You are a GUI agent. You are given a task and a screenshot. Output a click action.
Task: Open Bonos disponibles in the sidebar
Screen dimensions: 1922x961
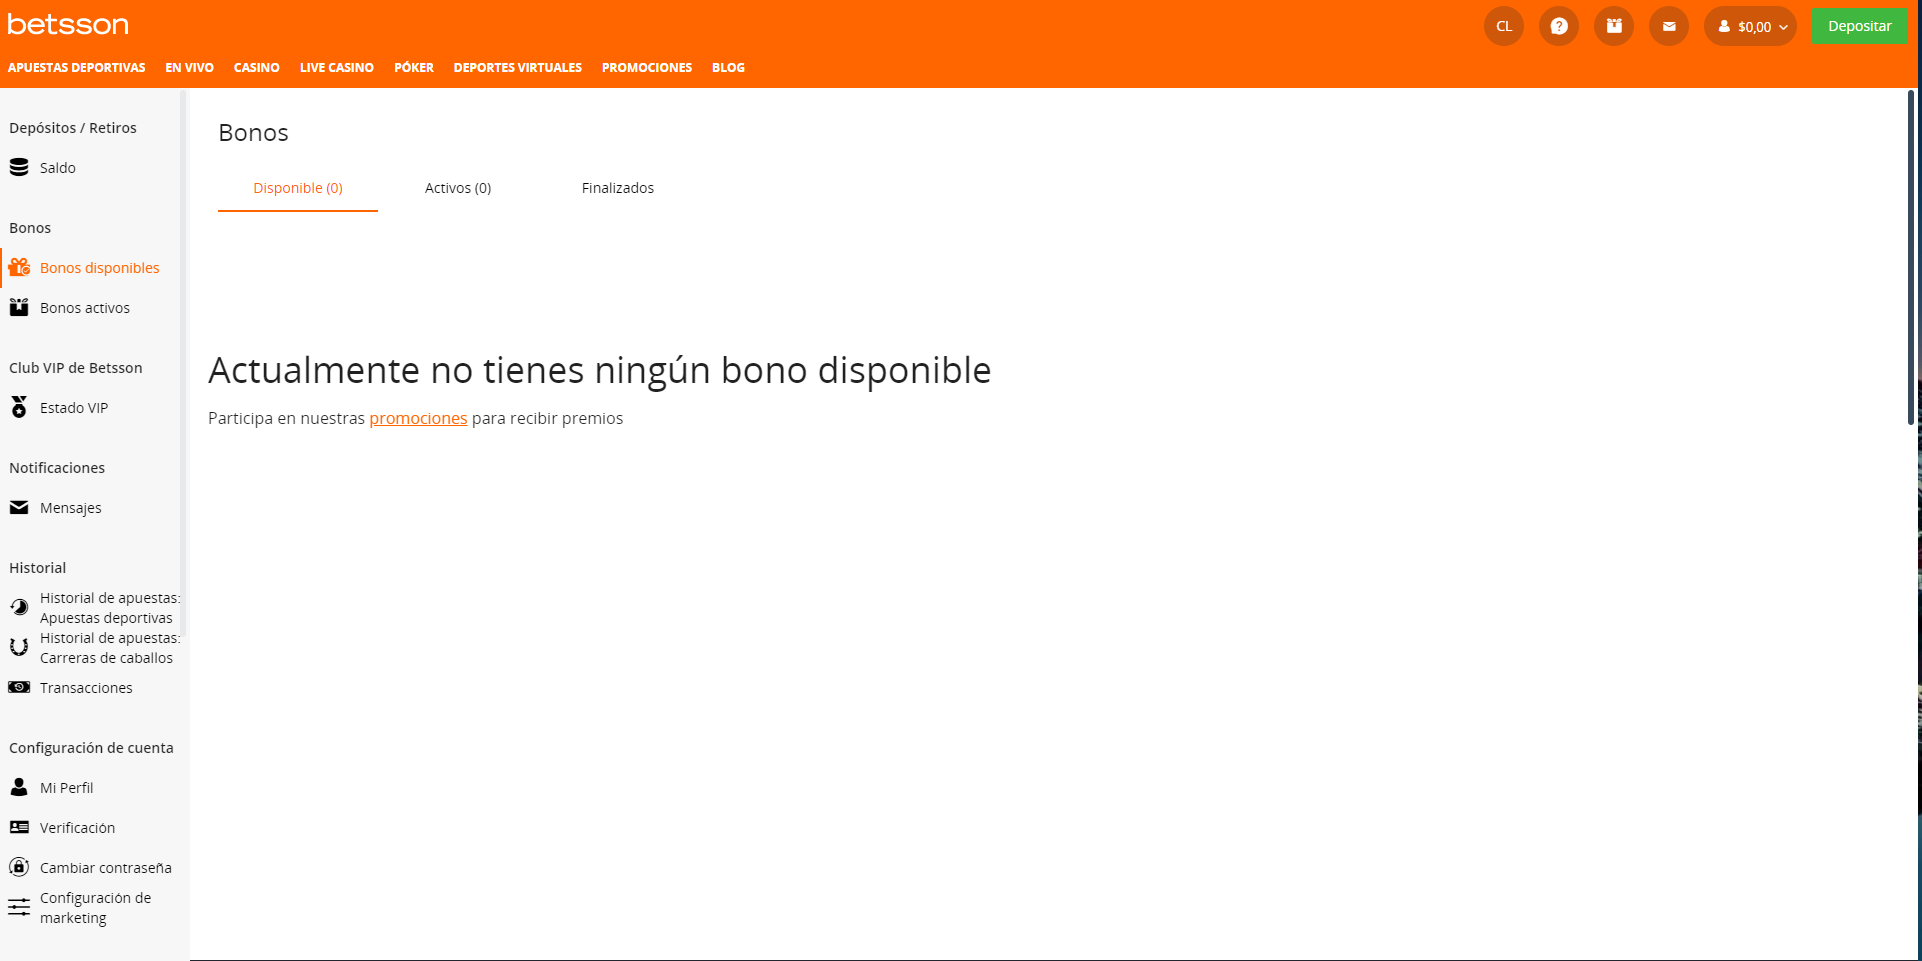[x=100, y=268]
